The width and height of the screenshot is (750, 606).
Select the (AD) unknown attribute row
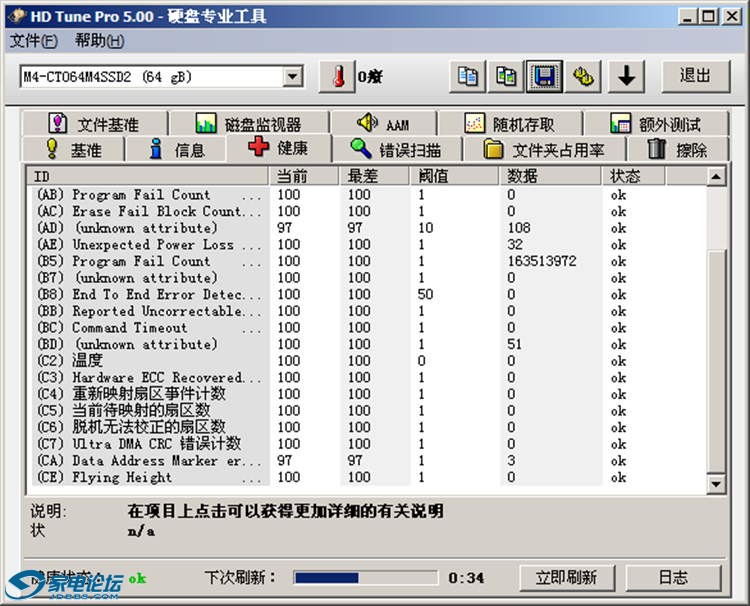(x=366, y=228)
